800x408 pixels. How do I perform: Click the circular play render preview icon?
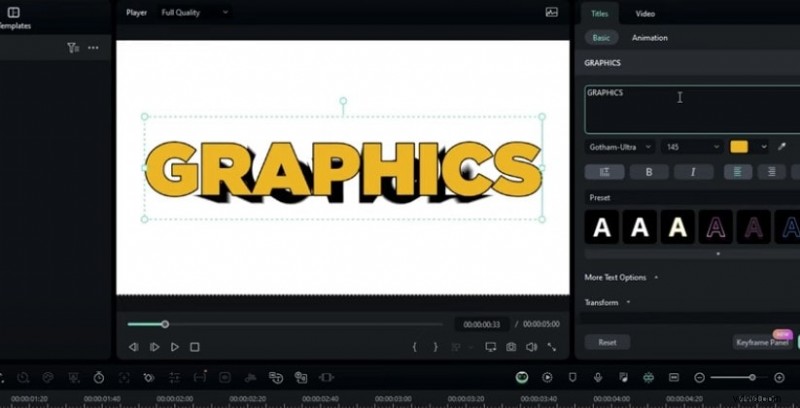pyautogui.click(x=547, y=377)
